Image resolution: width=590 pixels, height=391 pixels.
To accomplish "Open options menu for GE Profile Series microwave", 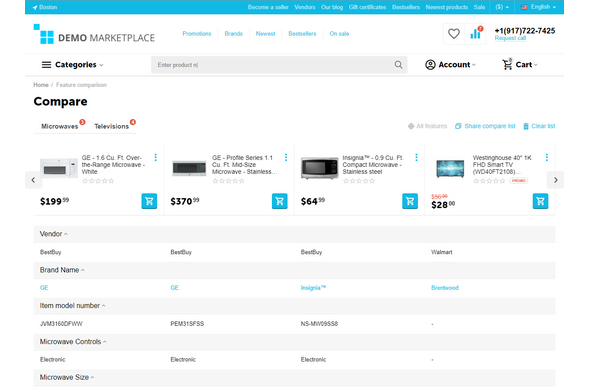I will [x=286, y=157].
